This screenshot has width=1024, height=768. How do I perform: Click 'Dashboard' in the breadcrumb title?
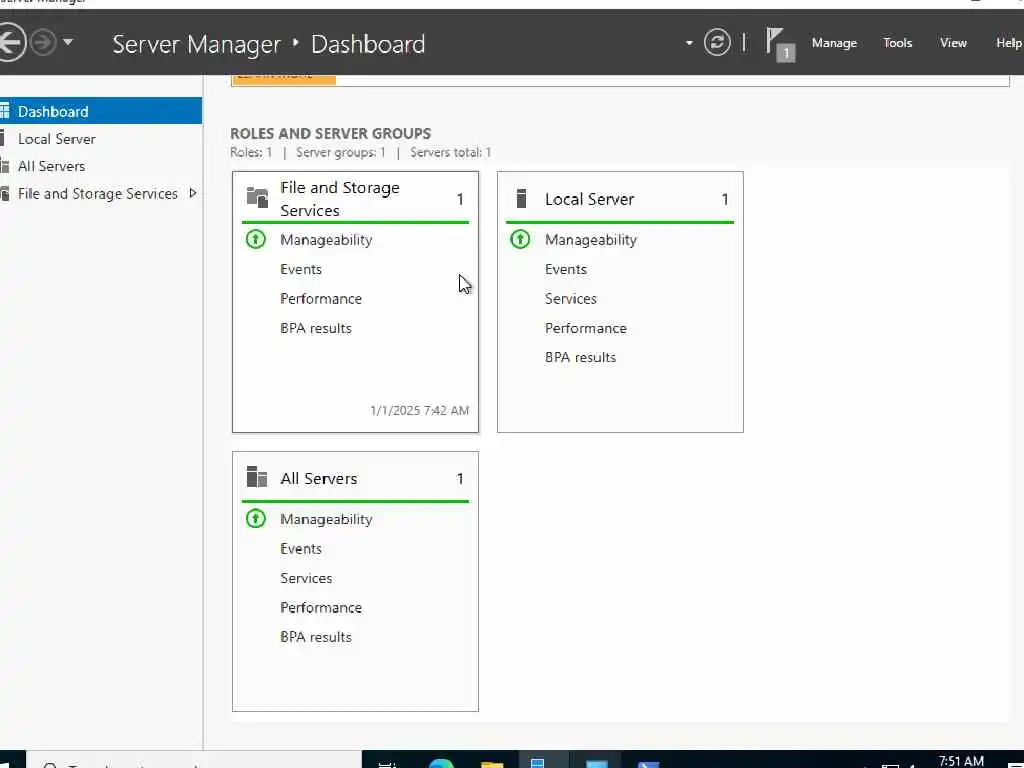click(x=368, y=44)
